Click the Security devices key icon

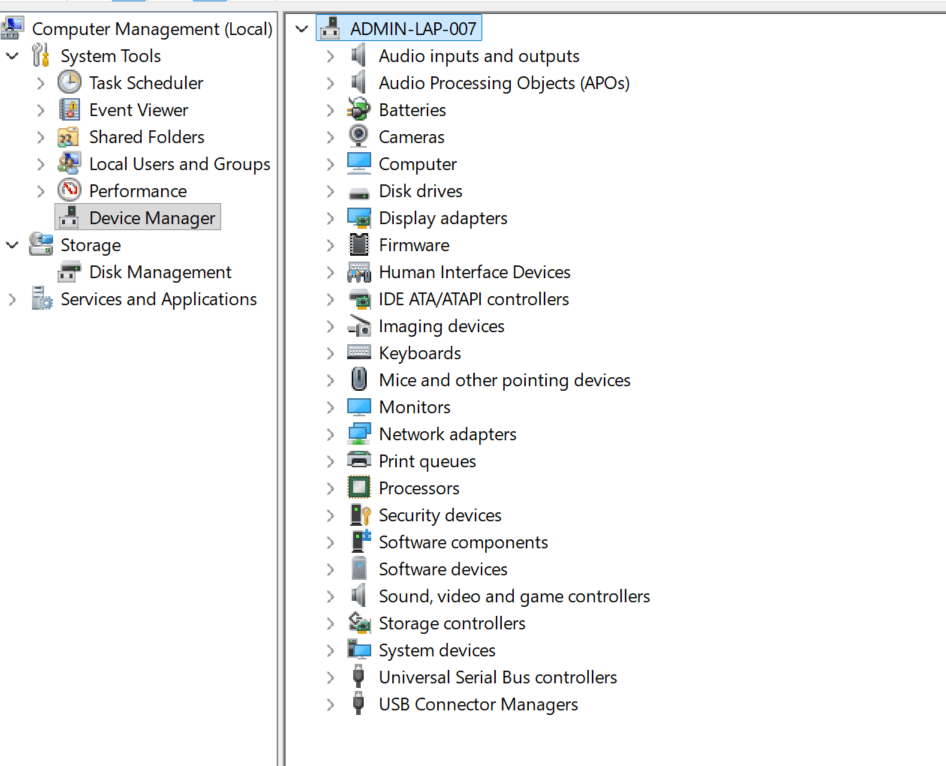[360, 514]
